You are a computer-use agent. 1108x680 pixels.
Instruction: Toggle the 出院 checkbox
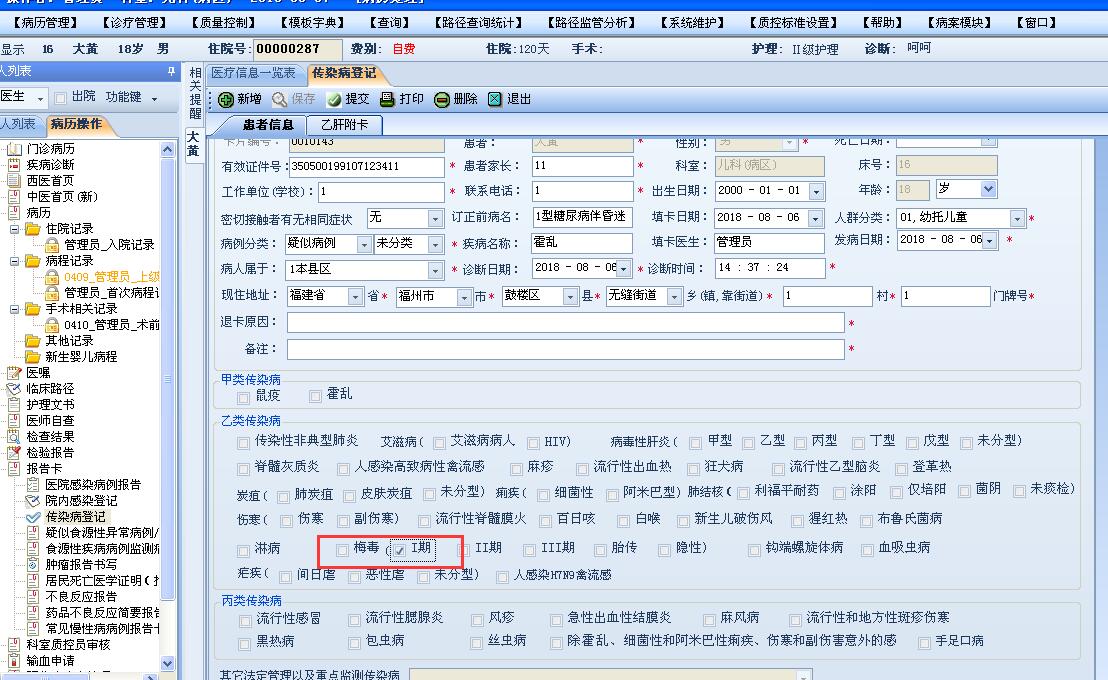pyautogui.click(x=61, y=98)
